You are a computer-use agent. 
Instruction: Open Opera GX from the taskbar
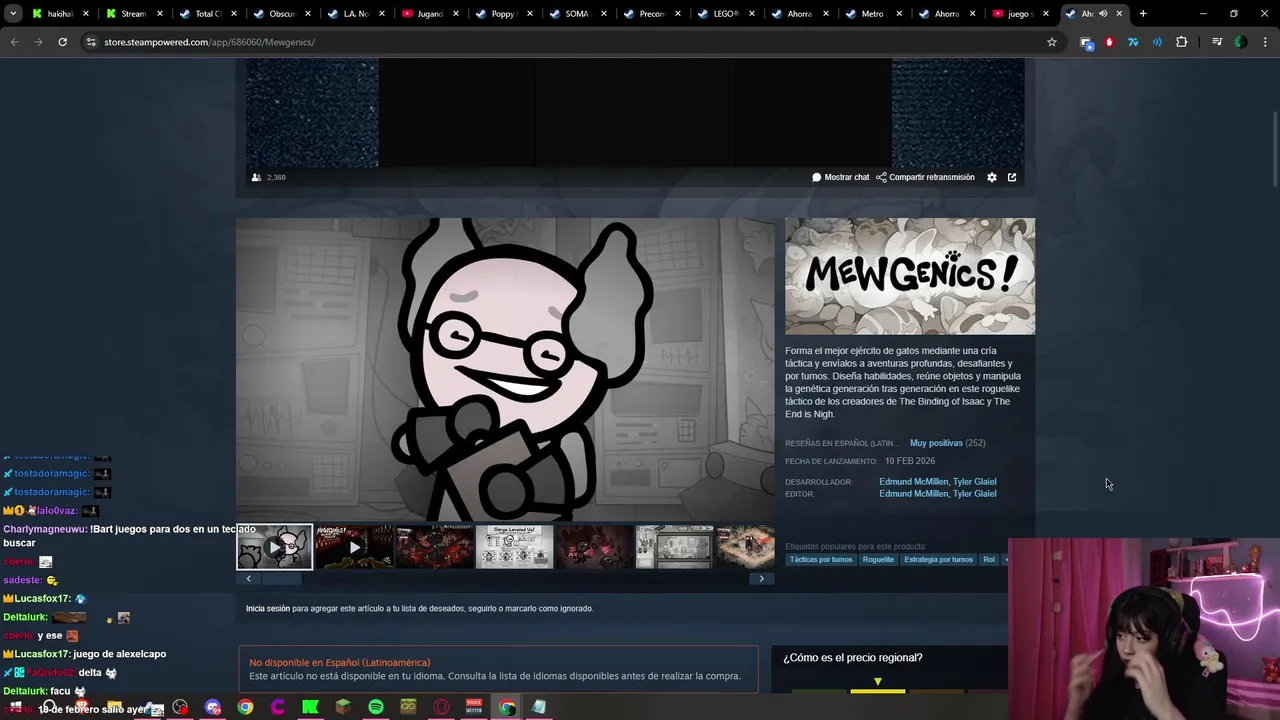441,707
